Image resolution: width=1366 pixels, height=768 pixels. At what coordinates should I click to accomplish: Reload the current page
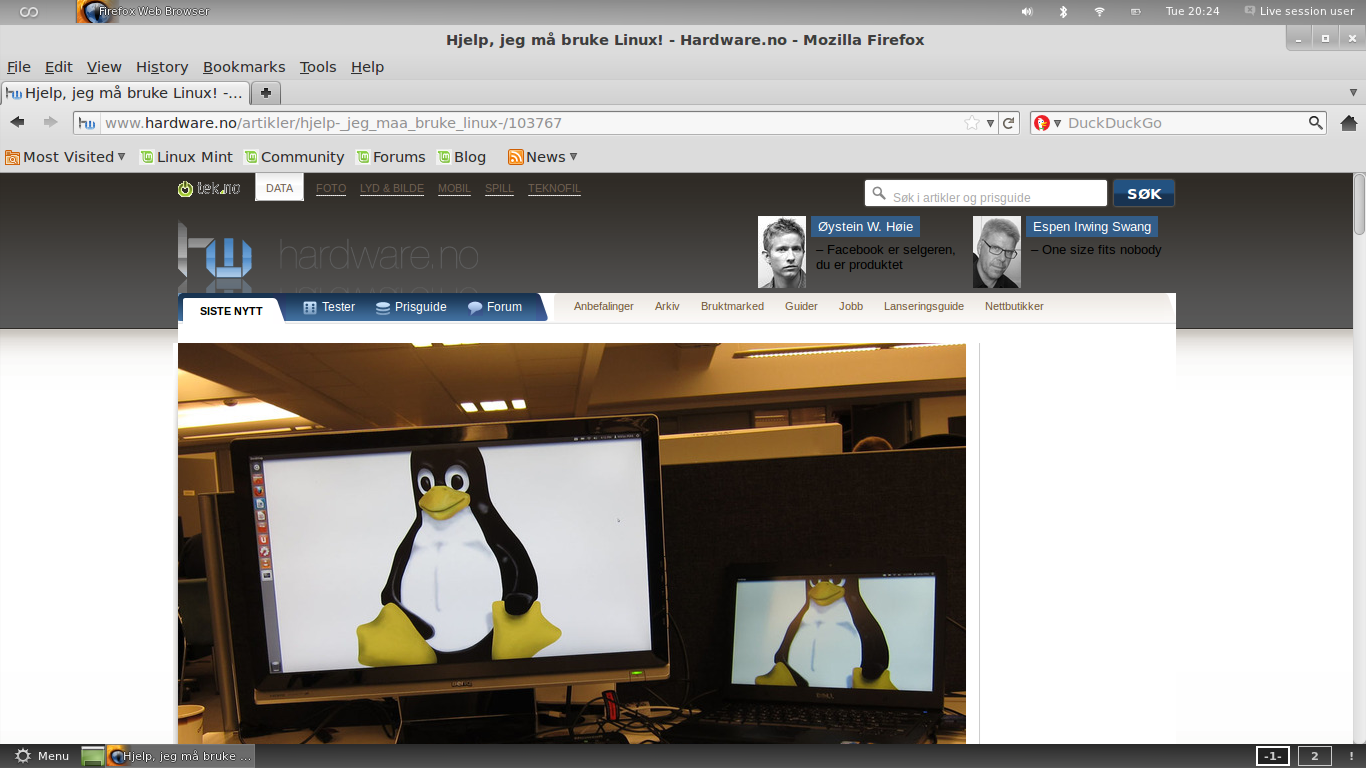click(x=1009, y=123)
